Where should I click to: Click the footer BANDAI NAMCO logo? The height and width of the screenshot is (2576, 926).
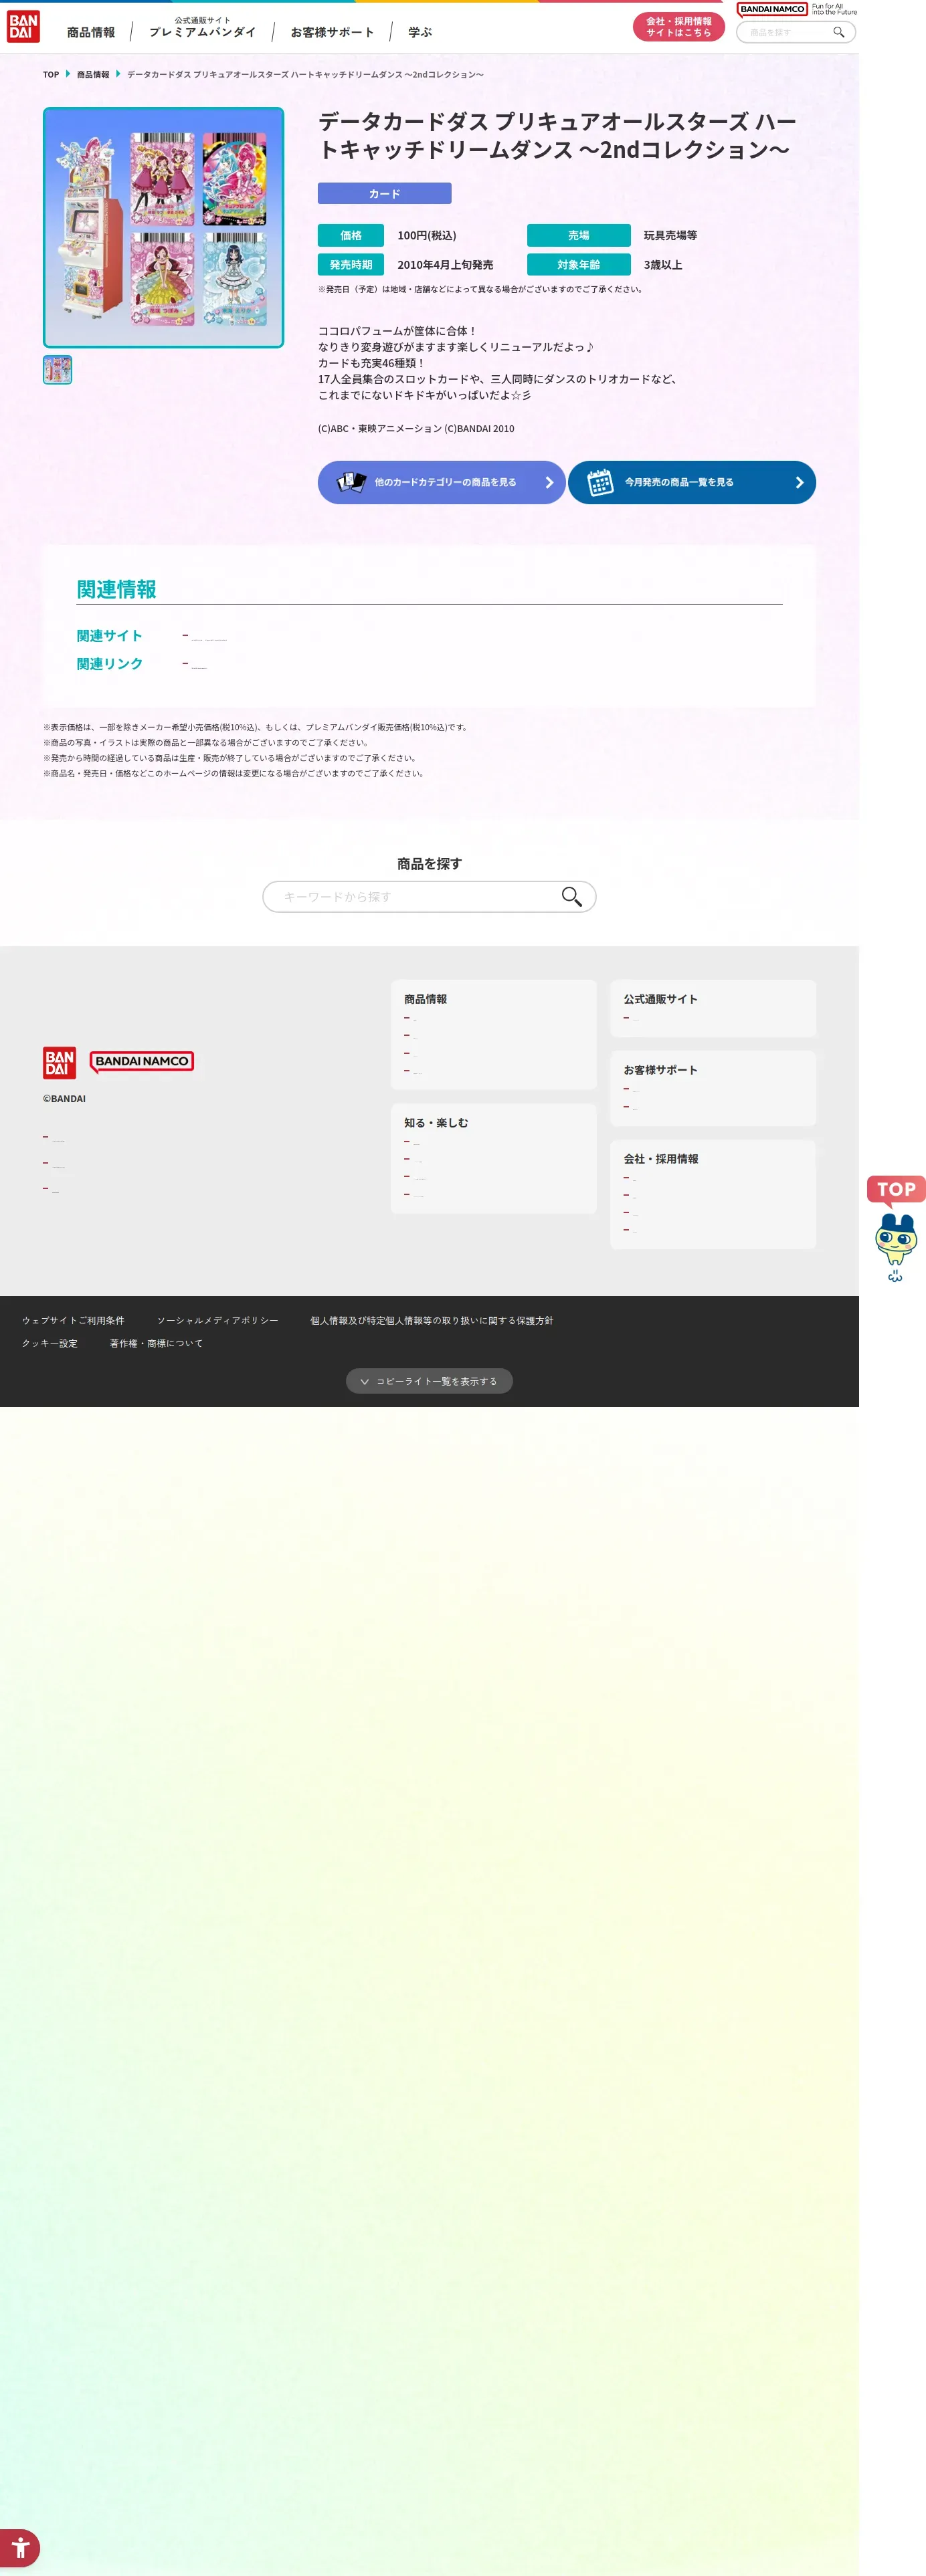[x=142, y=1062]
